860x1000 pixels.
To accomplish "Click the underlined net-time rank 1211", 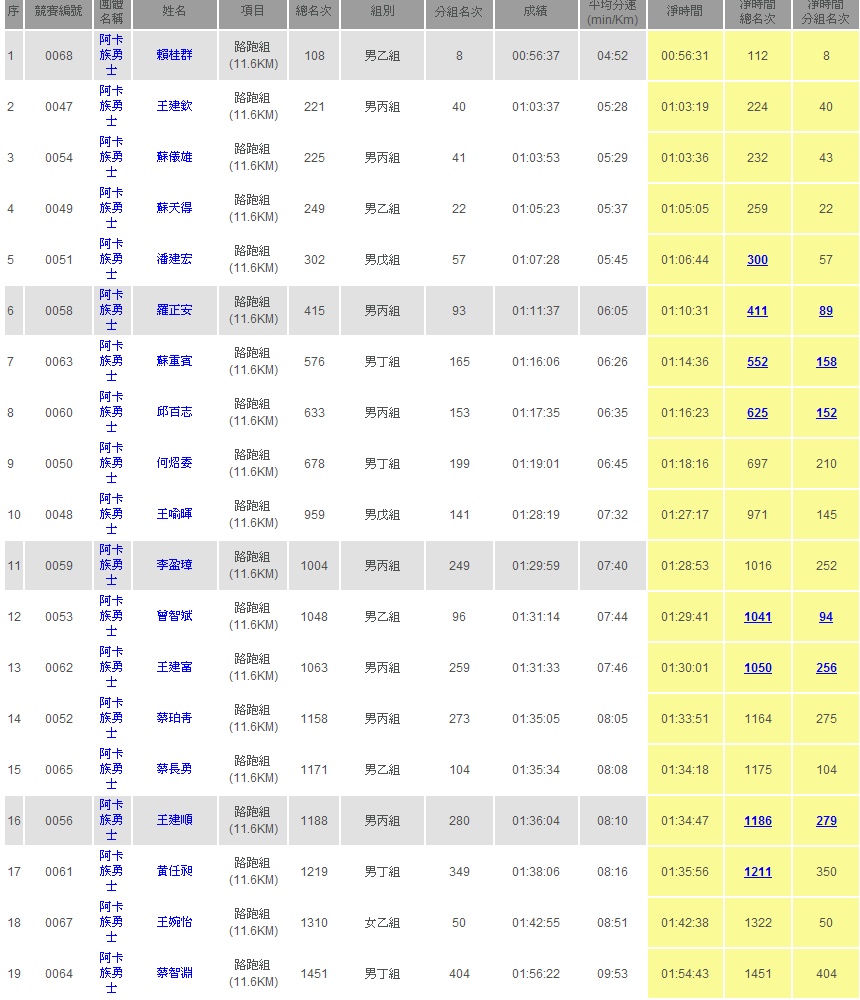I will (758, 872).
